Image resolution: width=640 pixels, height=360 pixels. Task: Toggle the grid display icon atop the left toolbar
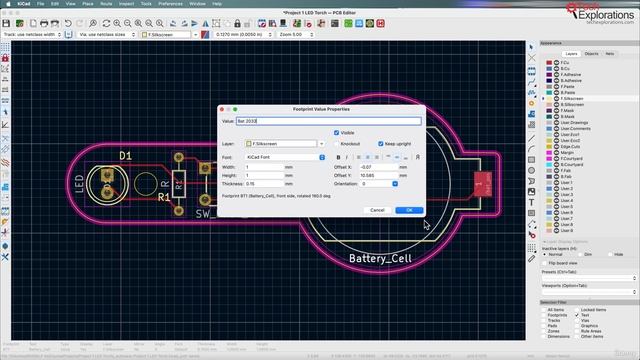point(5,48)
